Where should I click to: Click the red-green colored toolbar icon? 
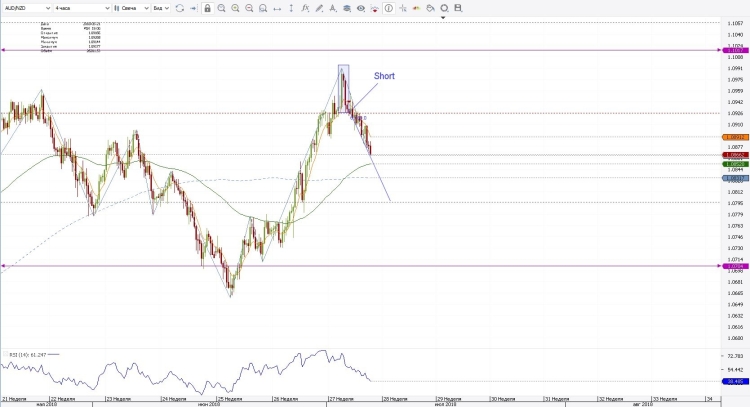[417, 8]
